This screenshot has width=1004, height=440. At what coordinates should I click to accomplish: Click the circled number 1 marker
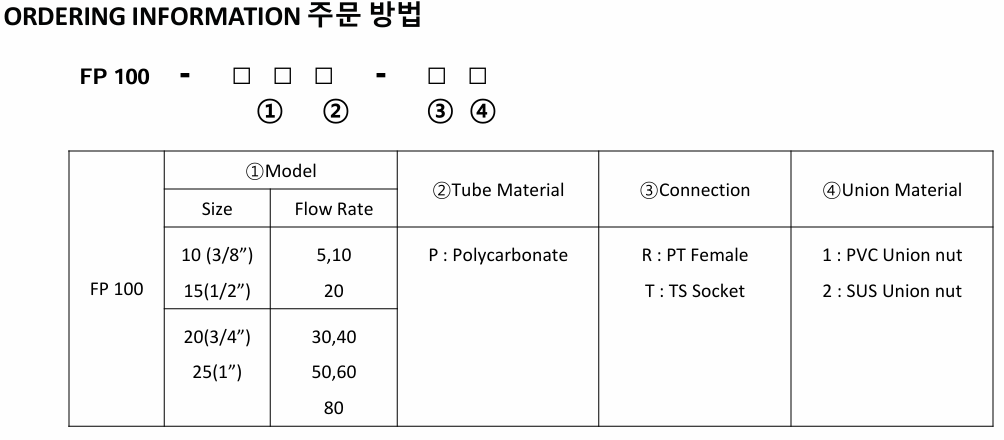pyautogui.click(x=270, y=111)
